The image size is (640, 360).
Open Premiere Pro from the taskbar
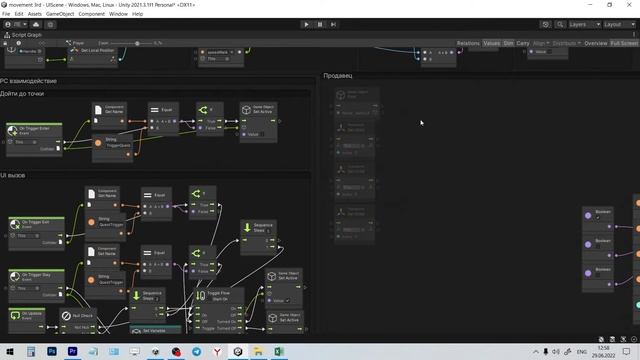point(73,351)
